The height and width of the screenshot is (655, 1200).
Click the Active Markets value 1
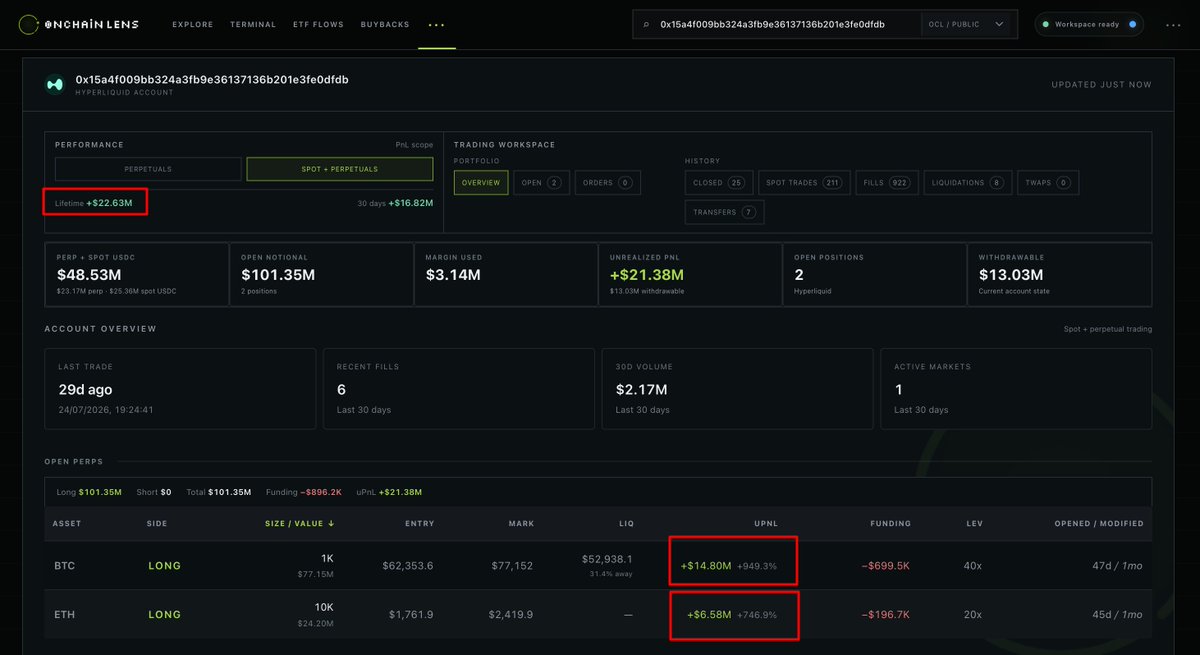pyautogui.click(x=898, y=390)
